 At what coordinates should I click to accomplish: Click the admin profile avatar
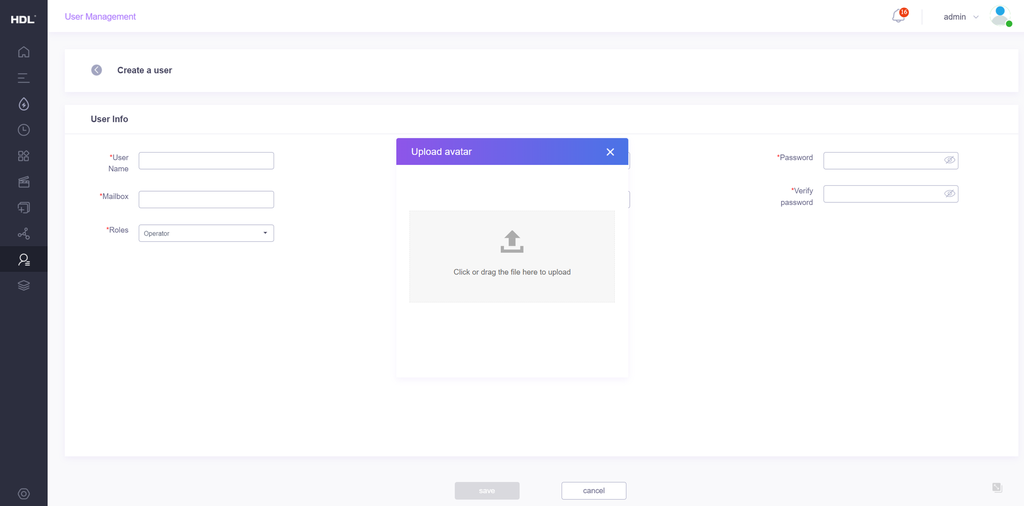[x=1000, y=16]
